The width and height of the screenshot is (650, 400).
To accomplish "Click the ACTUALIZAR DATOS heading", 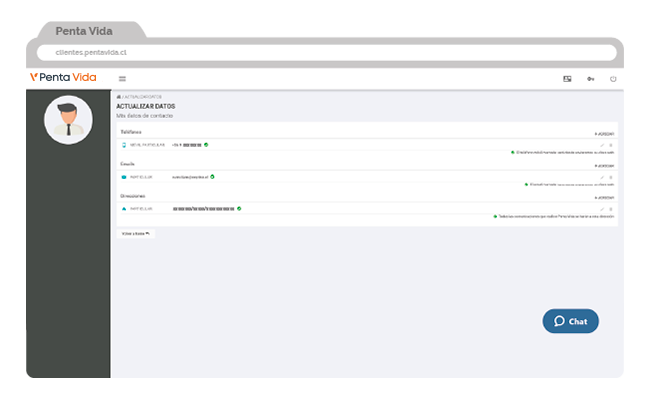I will coord(146,107).
